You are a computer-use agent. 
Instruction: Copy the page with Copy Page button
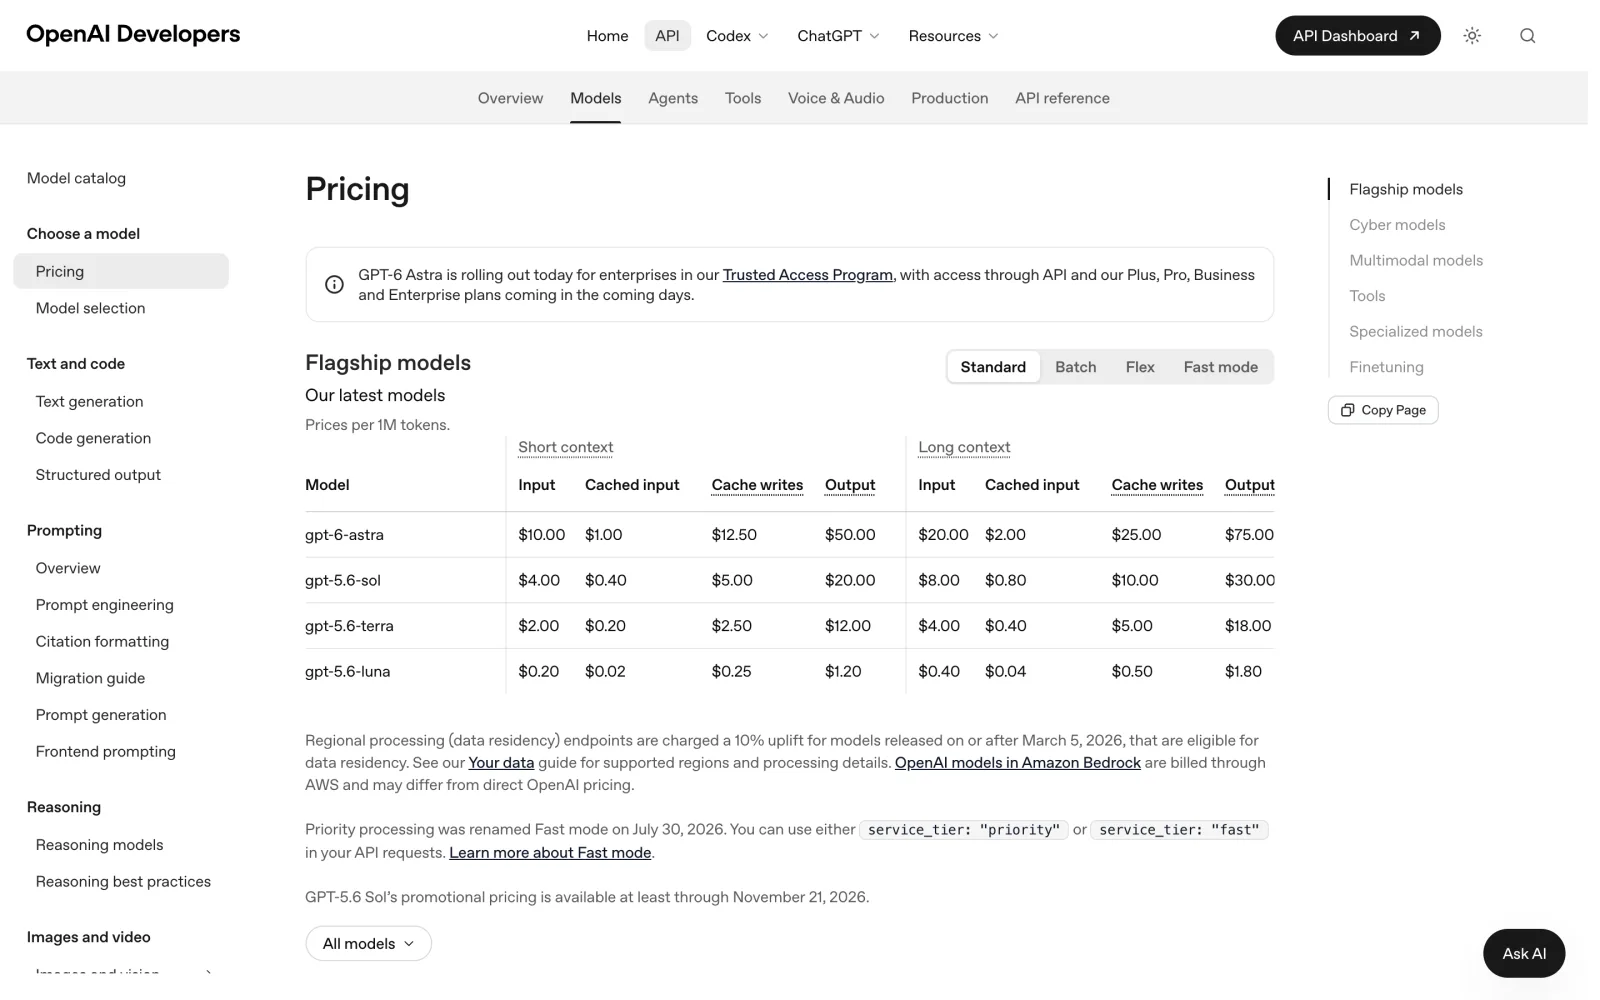pos(1383,410)
